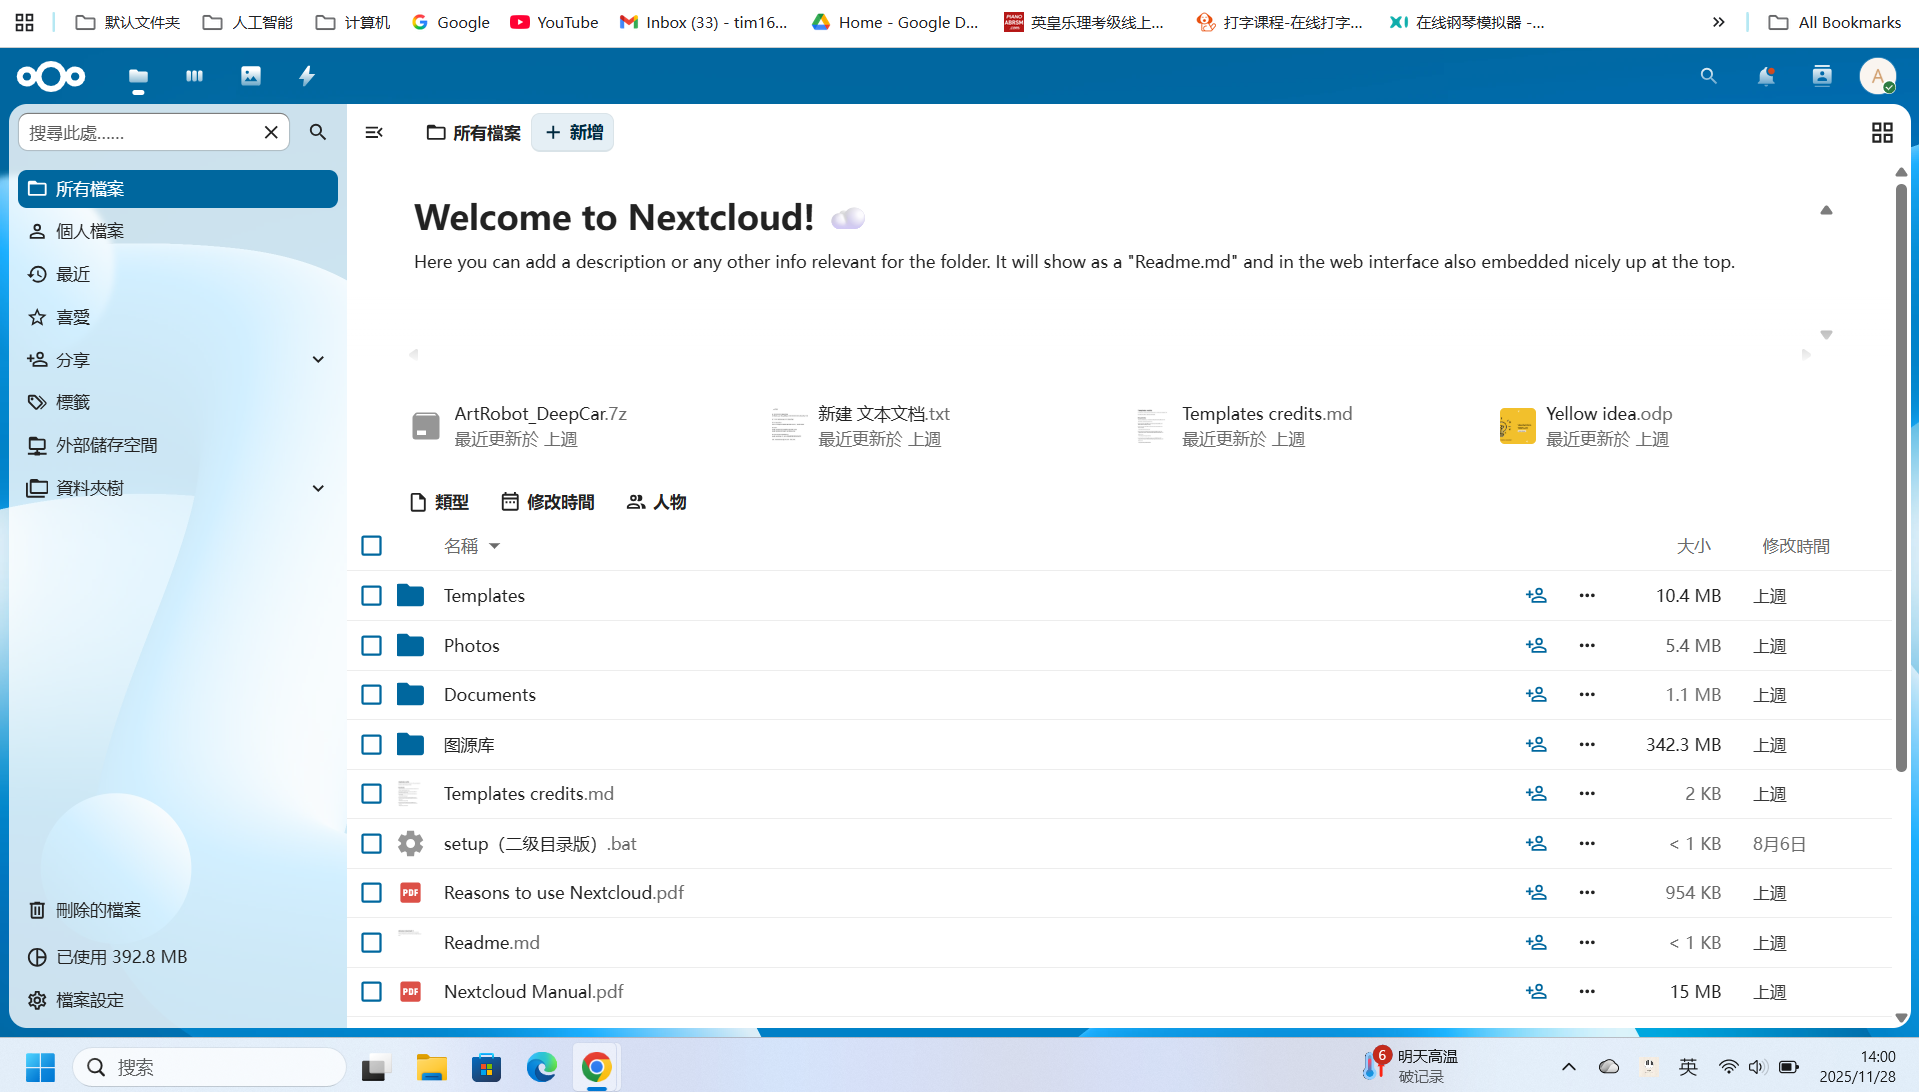Open Chrome from the Windows taskbar
Screen dimensions: 1919x1092
[596, 1067]
